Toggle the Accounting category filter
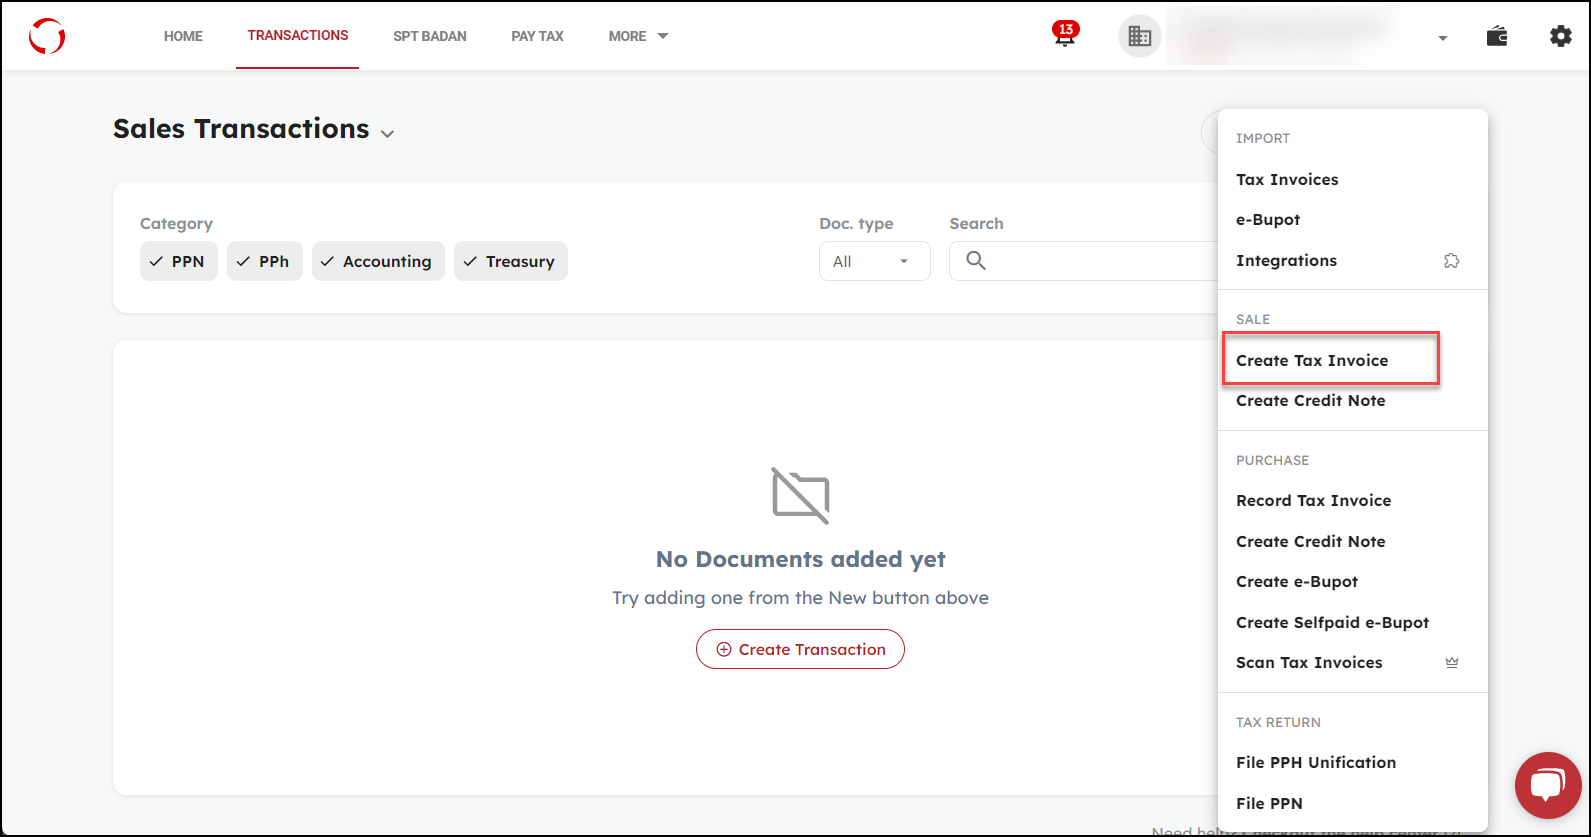Screen dimensions: 1591x837 coord(377,262)
